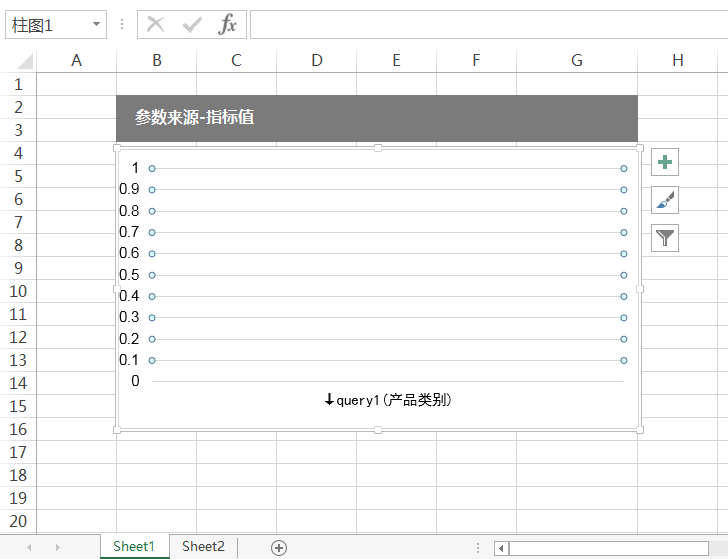Click the Insert Function fx icon

click(x=227, y=24)
